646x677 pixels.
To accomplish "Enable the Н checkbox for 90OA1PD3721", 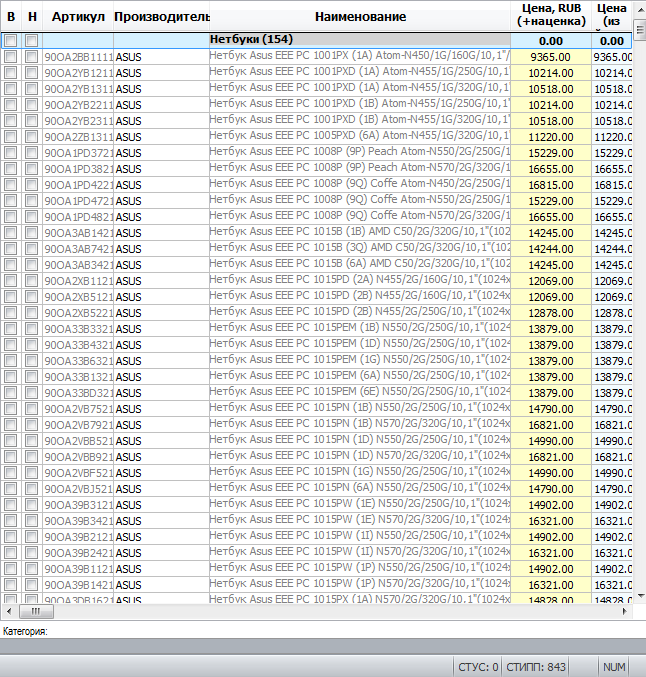I will point(31,152).
